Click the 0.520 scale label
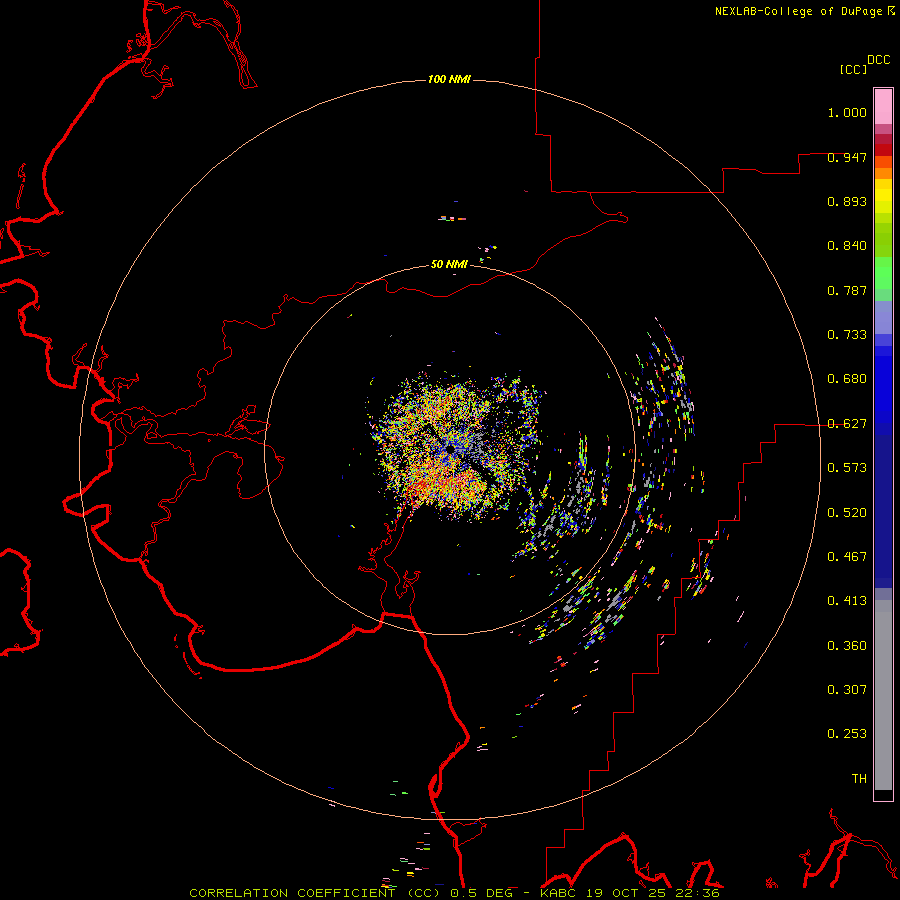The image size is (900, 900). (x=847, y=513)
